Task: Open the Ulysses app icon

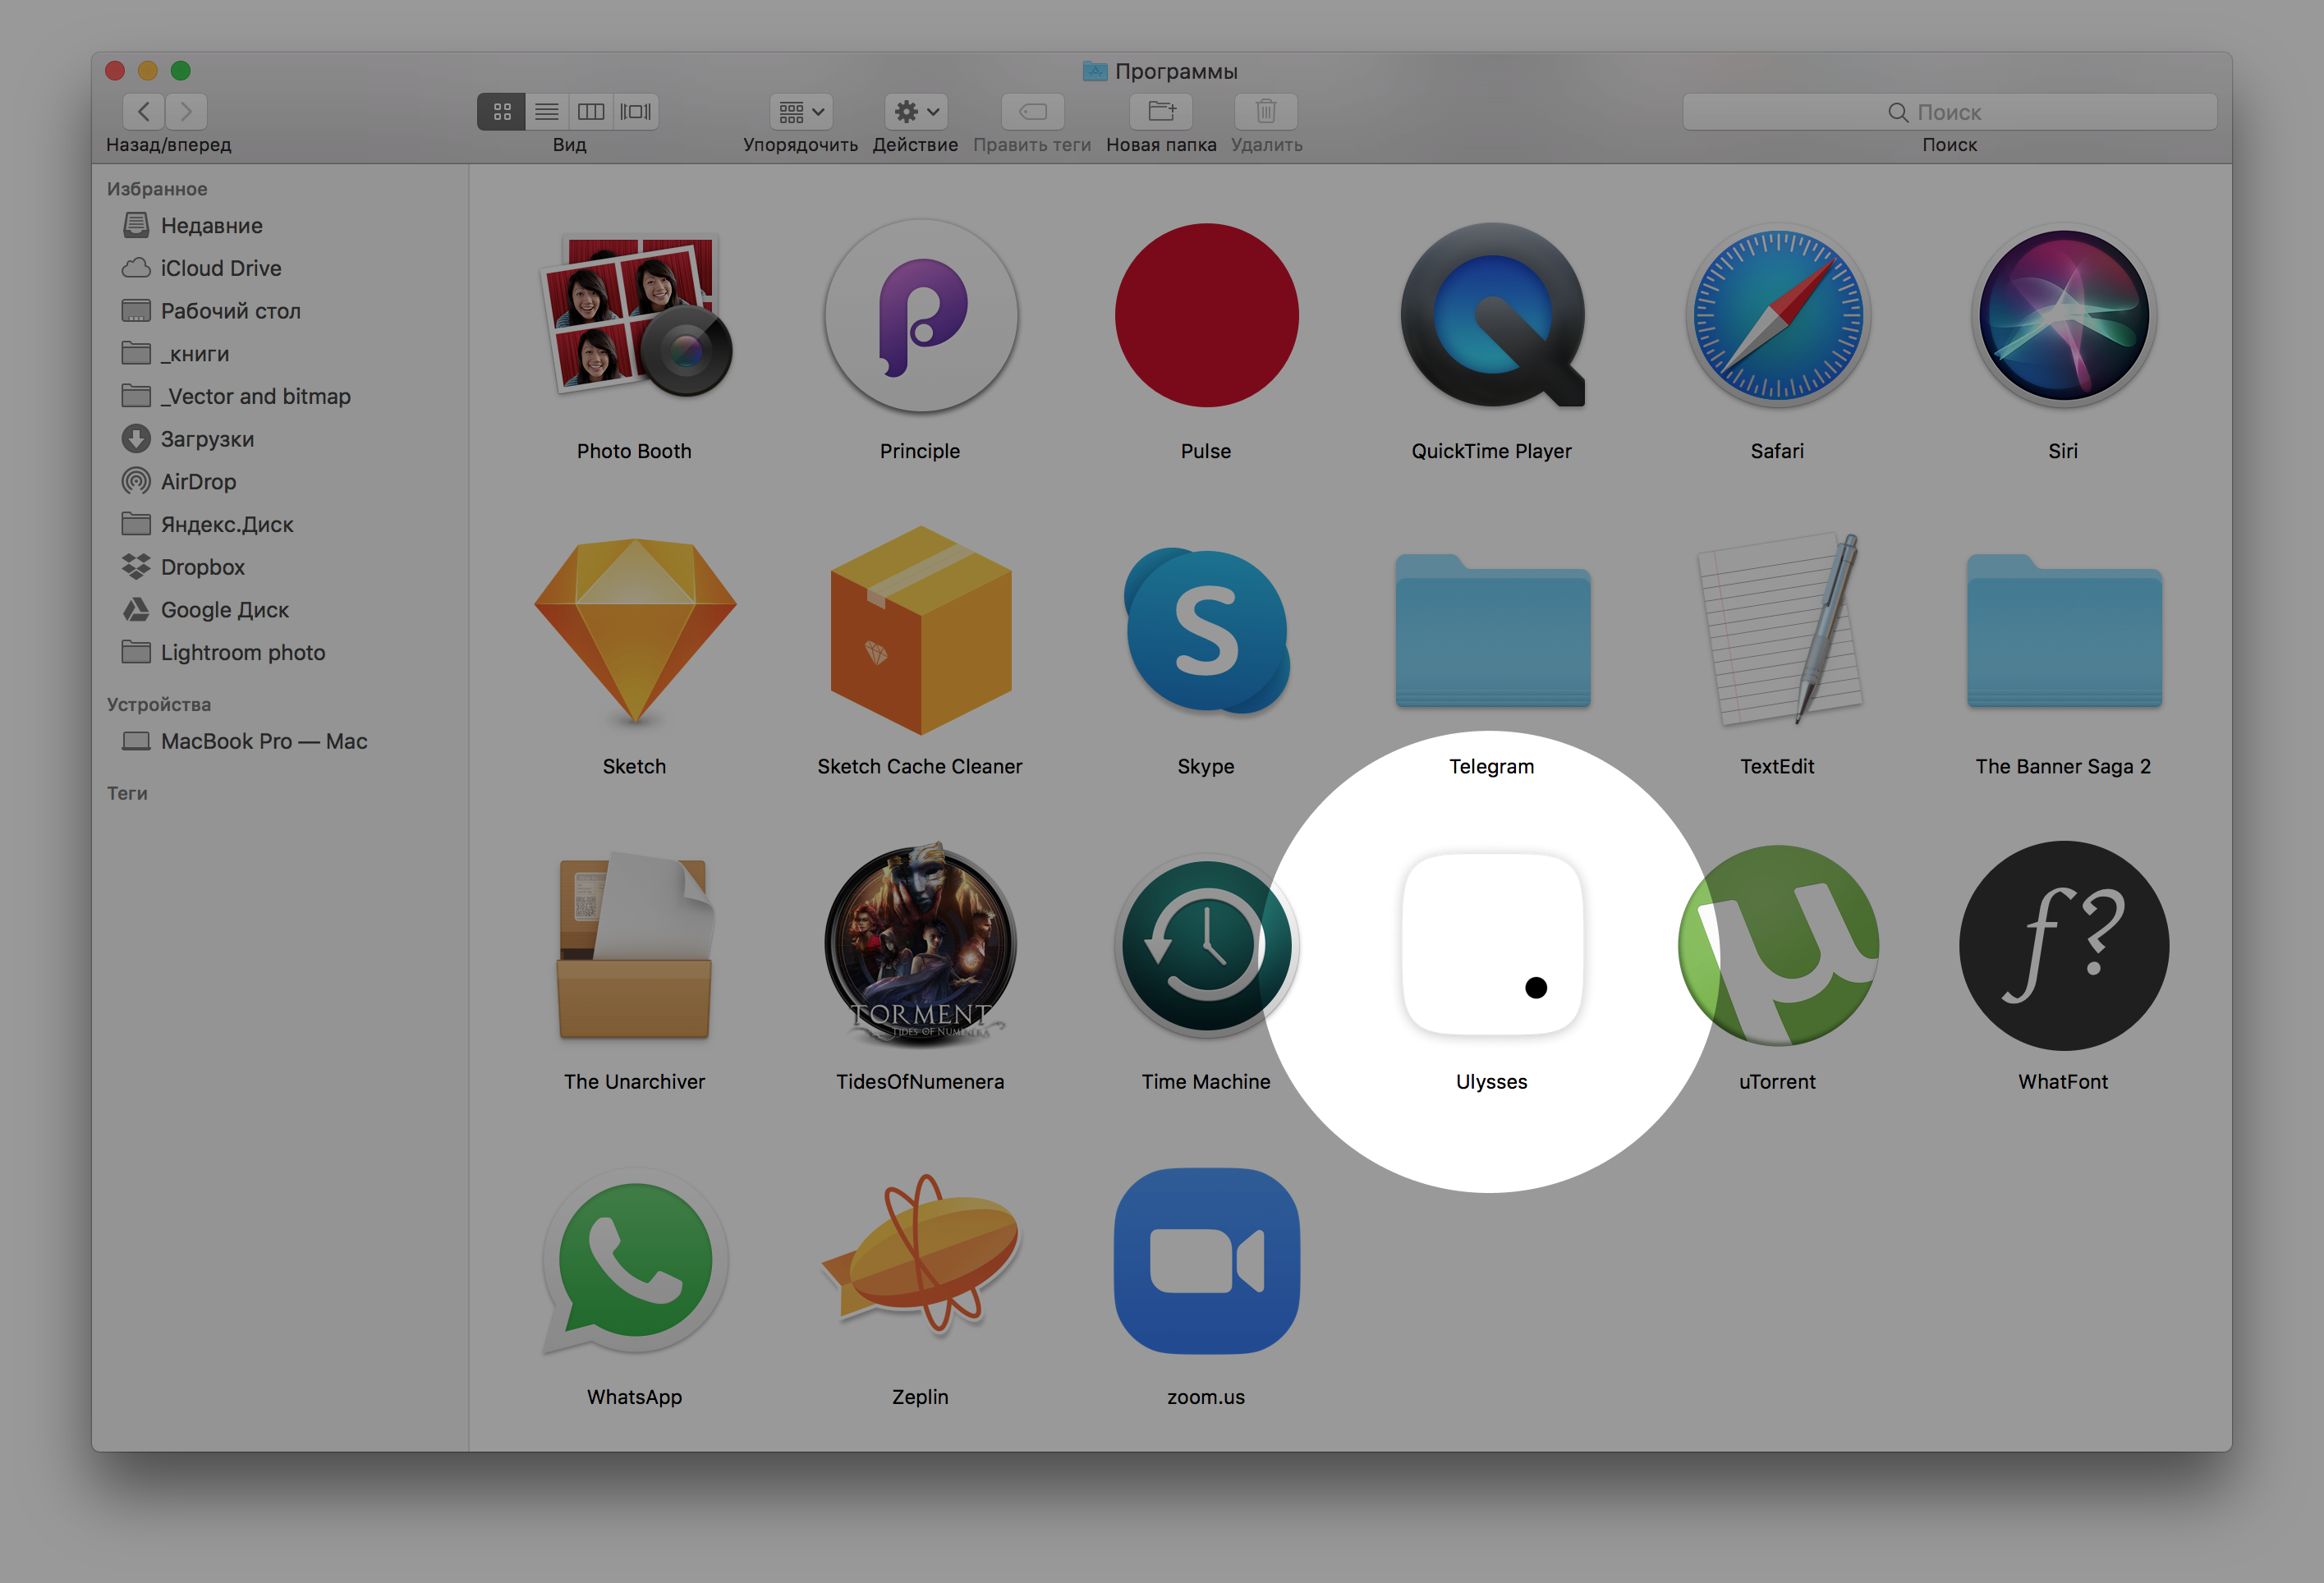Action: tap(1491, 944)
